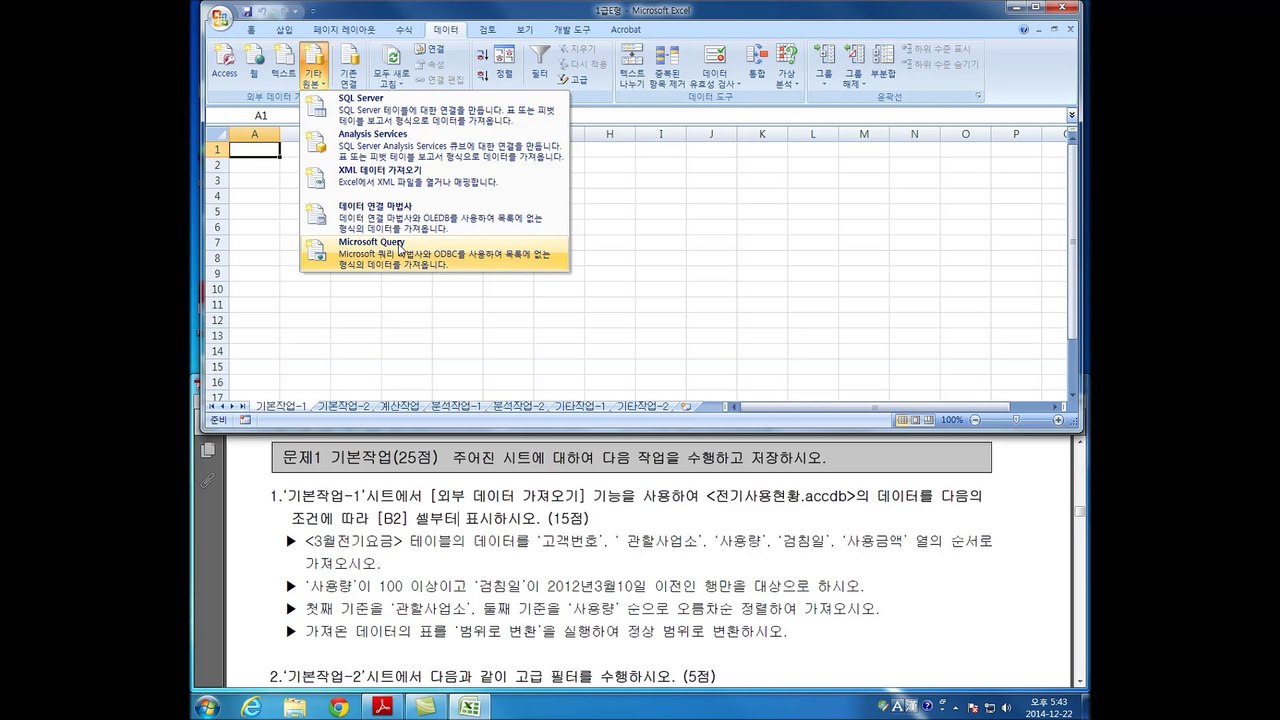The width and height of the screenshot is (1280, 720).
Task: Open 그룹 해제 ungroup dropdown
Action: tap(853, 66)
